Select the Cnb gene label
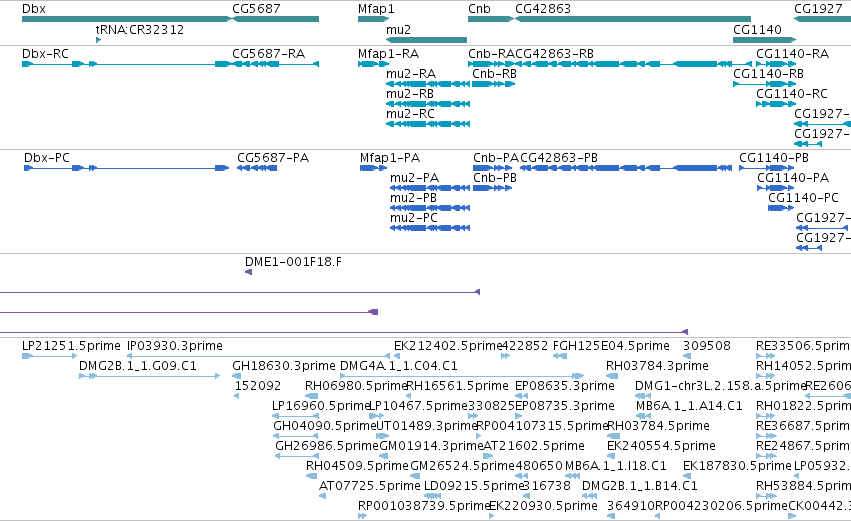Screen dimensions: 851x521 click(479, 9)
